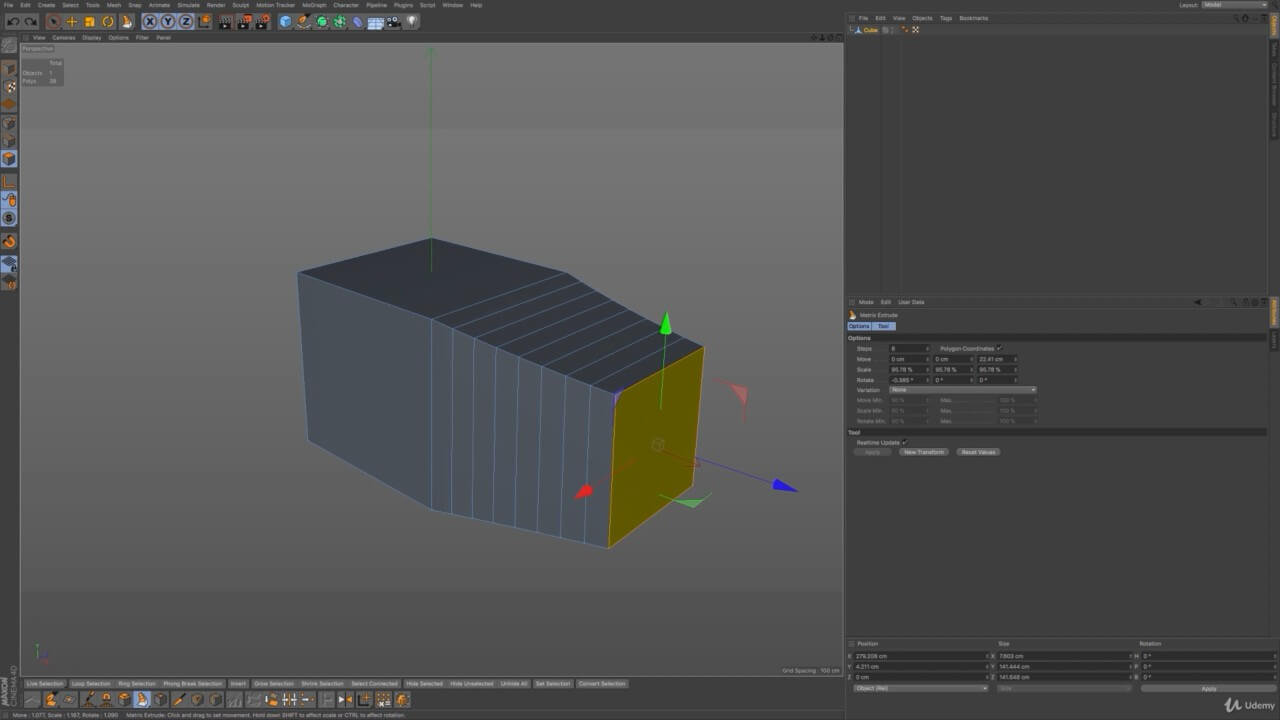This screenshot has width=1280, height=720.
Task: Open the Variation dropdown
Action: (962, 390)
